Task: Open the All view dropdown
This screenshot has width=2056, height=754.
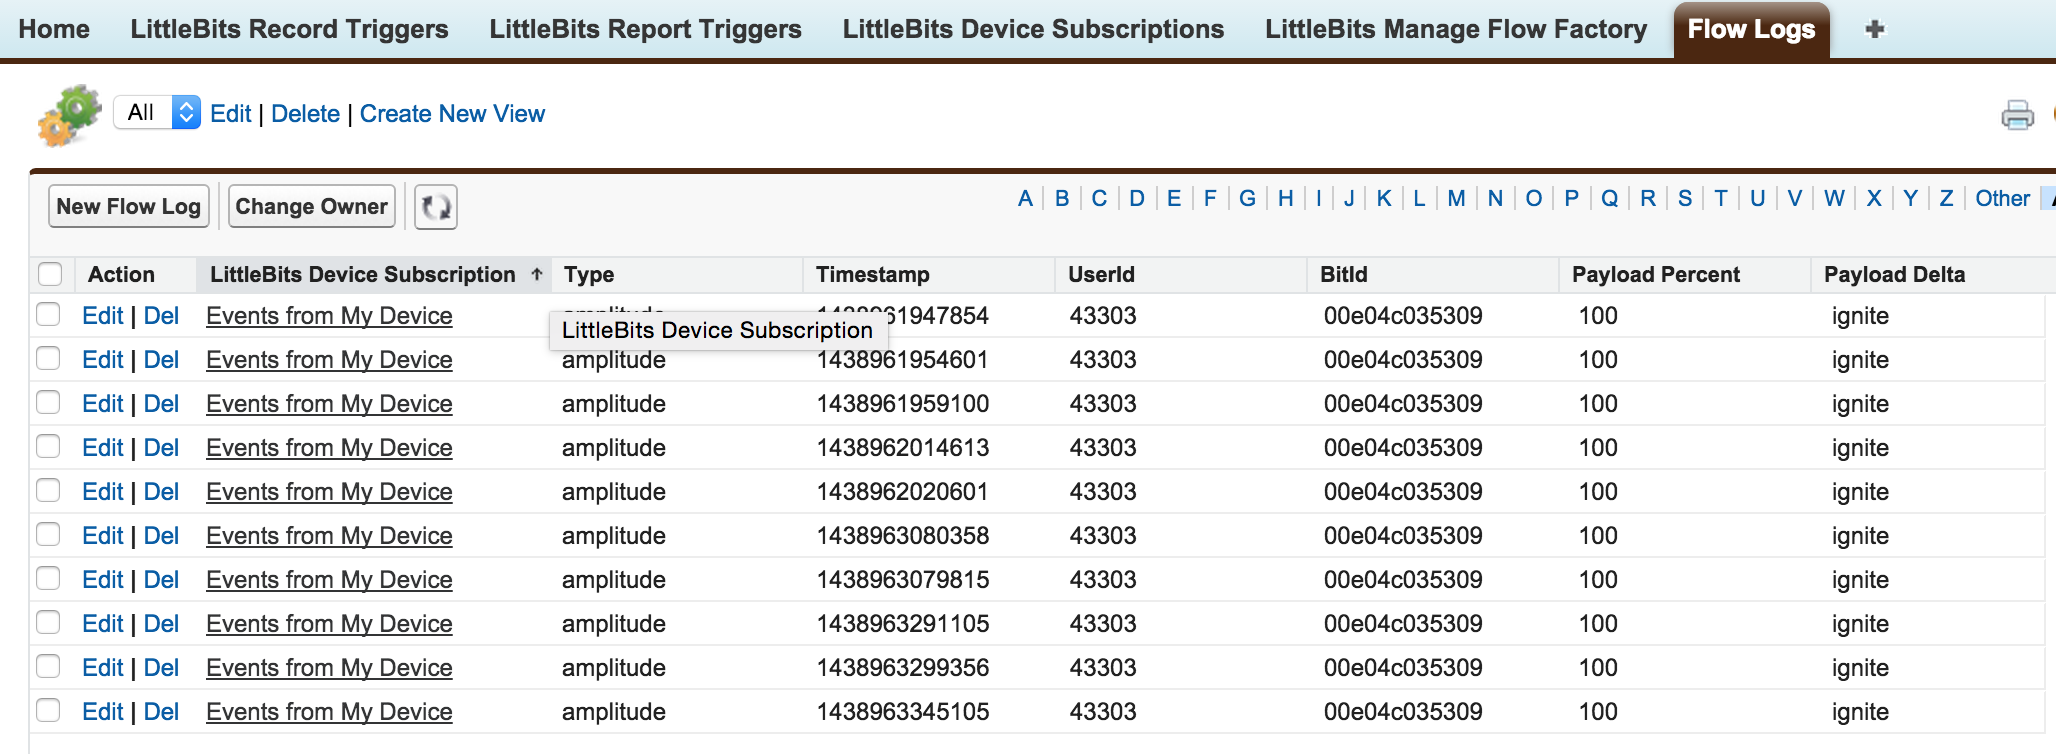Action: (x=157, y=113)
